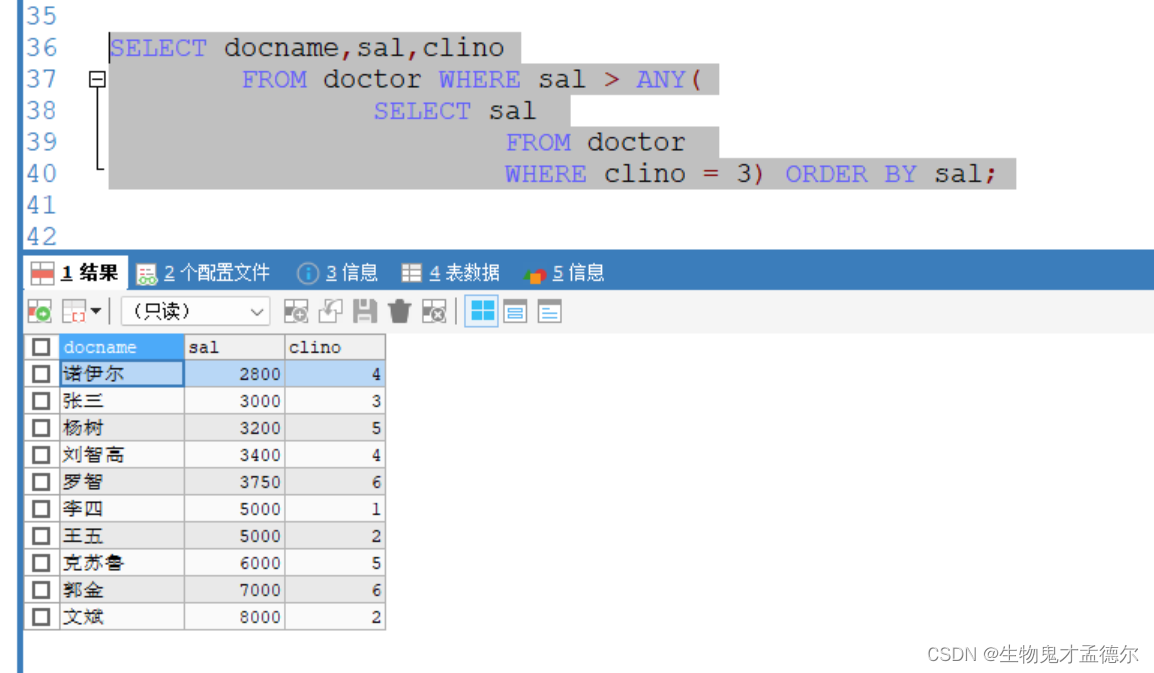
Task: Select the 刘智高 name cell
Action: pyautogui.click(x=121, y=455)
